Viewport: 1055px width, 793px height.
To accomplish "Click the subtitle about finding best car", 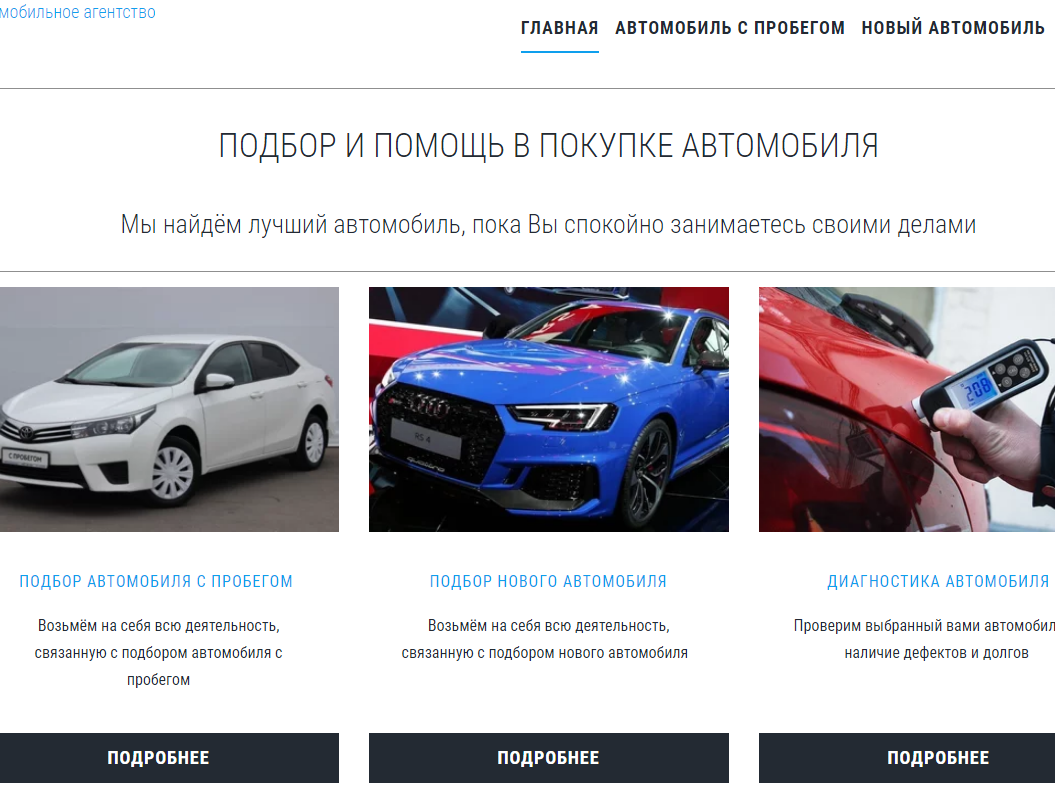I will point(548,225).
